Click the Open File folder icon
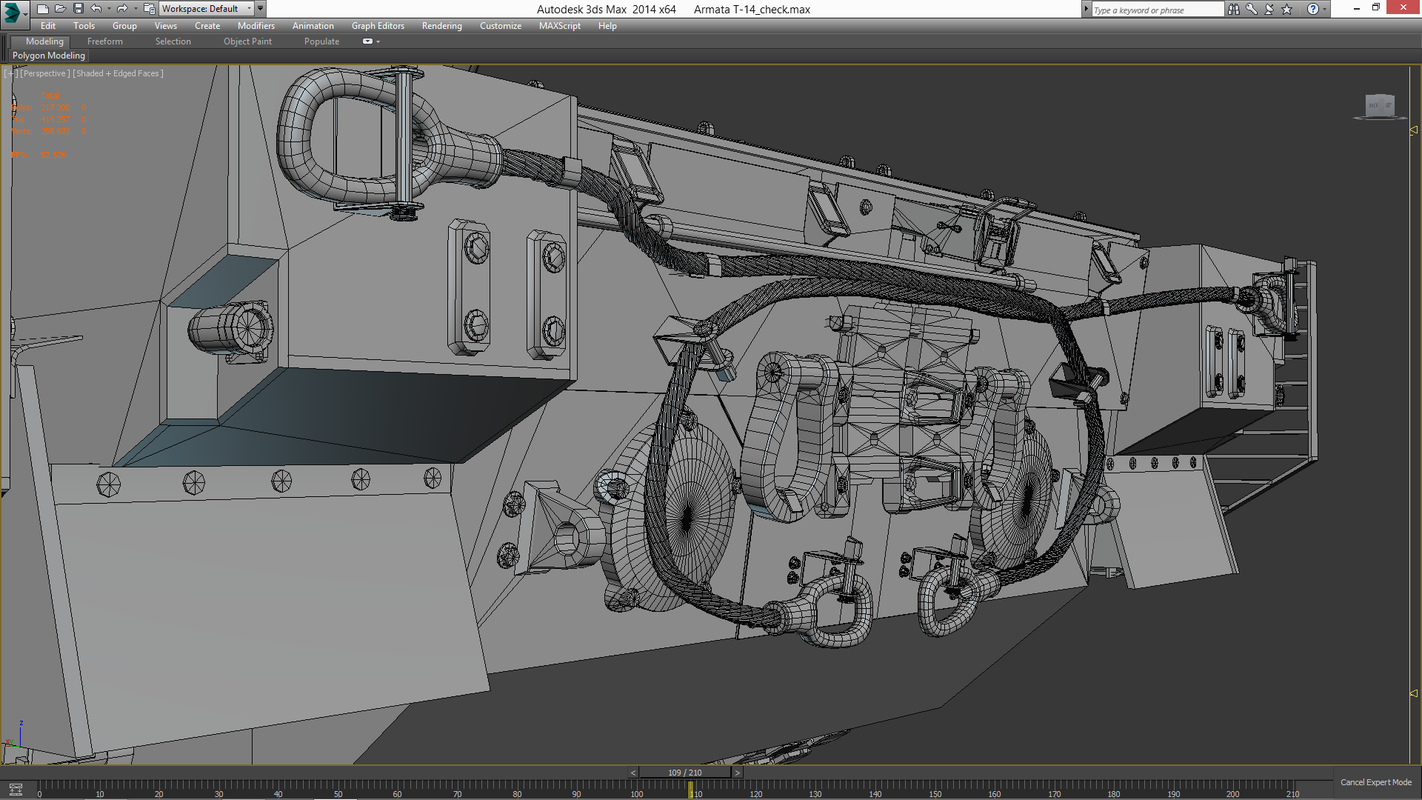The width and height of the screenshot is (1422, 800). pos(60,9)
